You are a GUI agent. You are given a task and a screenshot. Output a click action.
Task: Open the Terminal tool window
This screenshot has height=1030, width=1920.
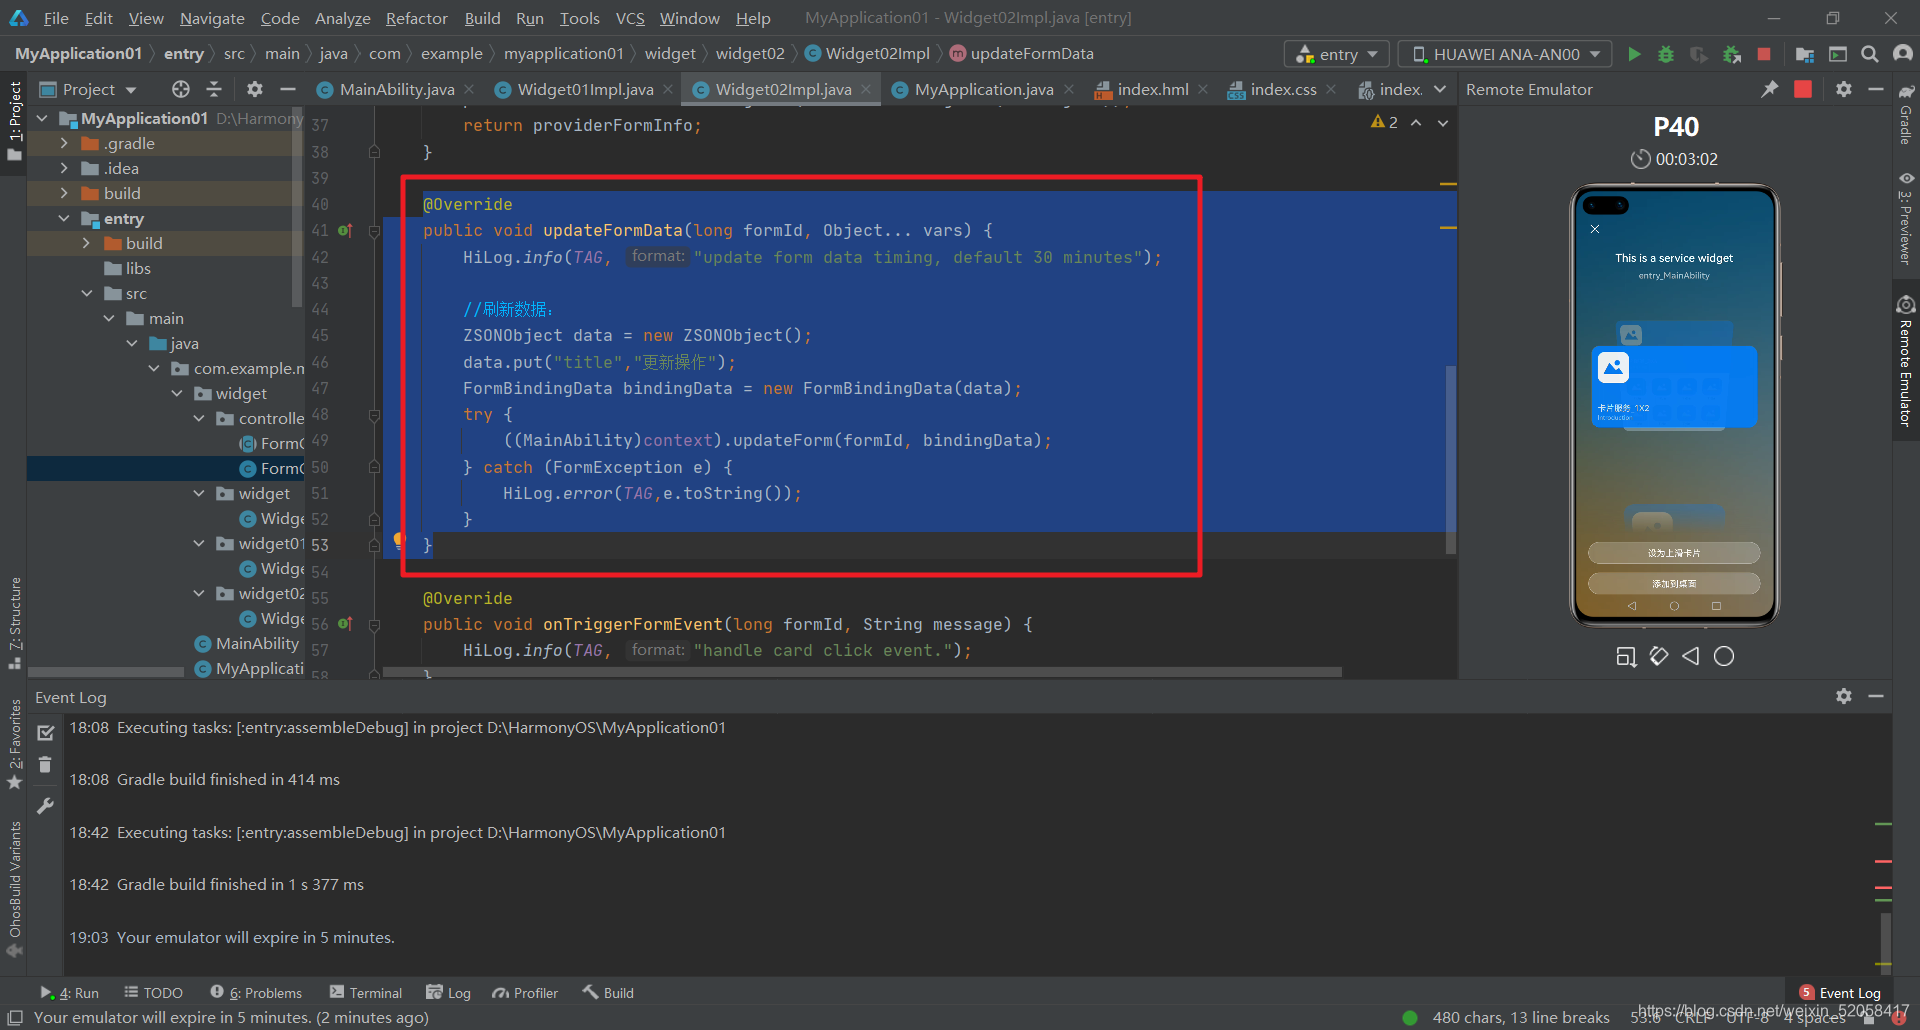pos(366,993)
